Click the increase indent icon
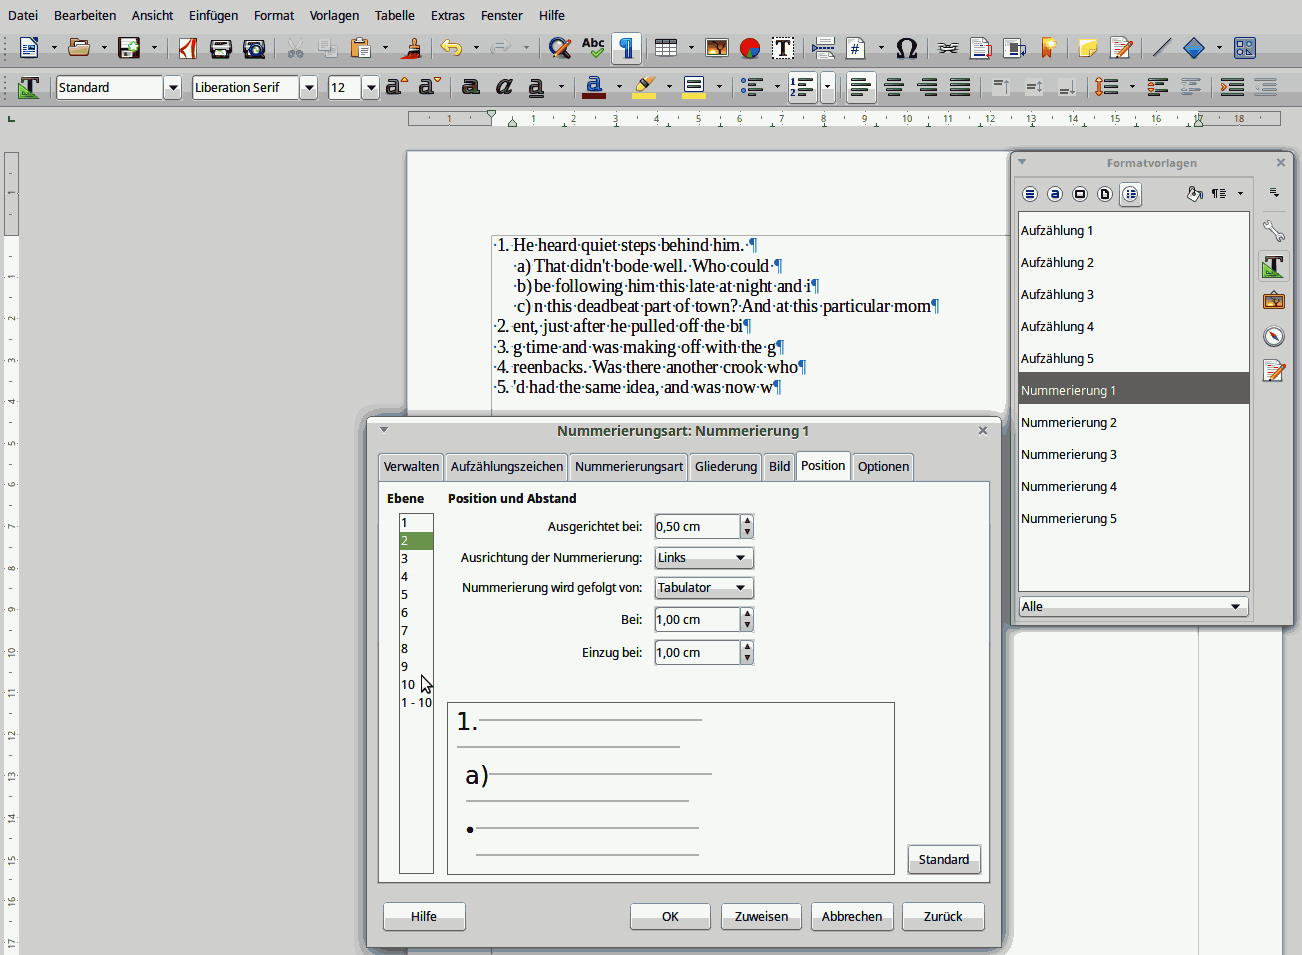 pos(1232,88)
